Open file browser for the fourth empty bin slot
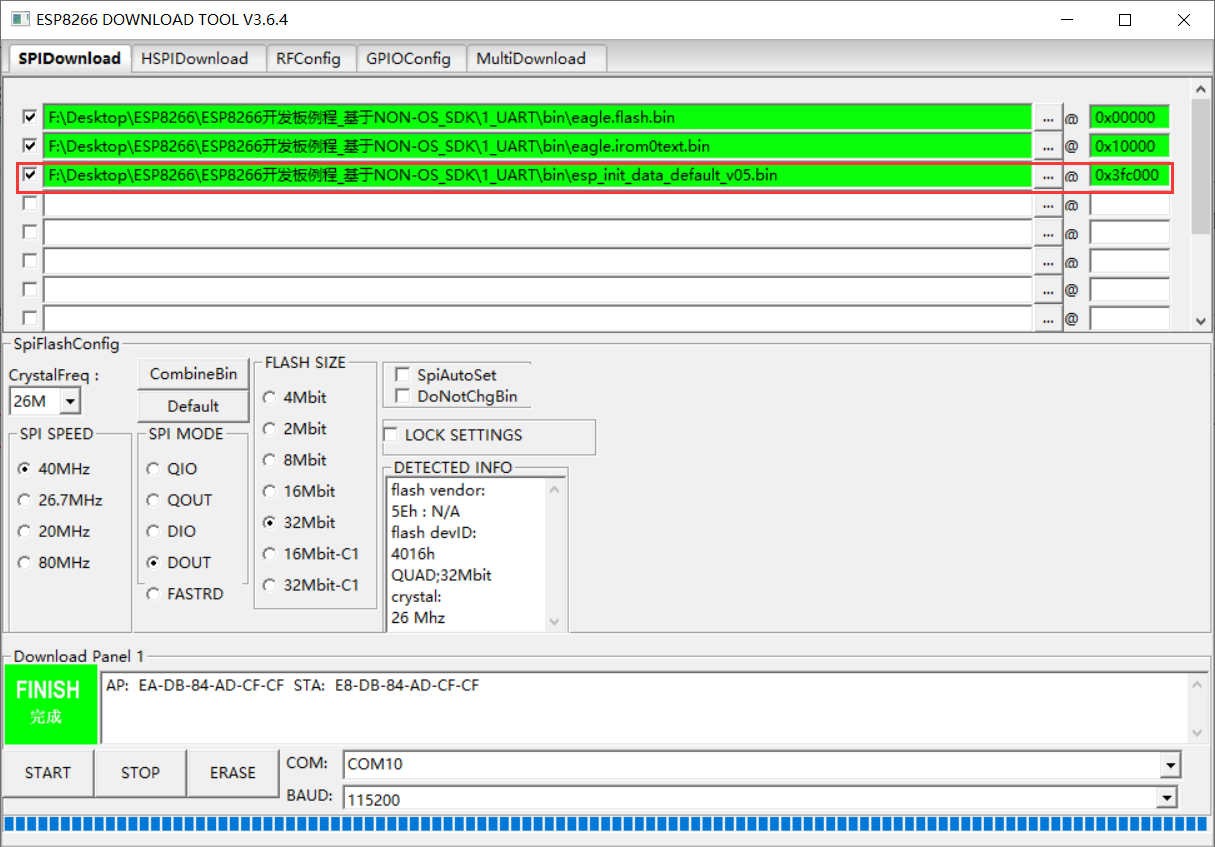The width and height of the screenshot is (1215, 847). tap(1048, 203)
